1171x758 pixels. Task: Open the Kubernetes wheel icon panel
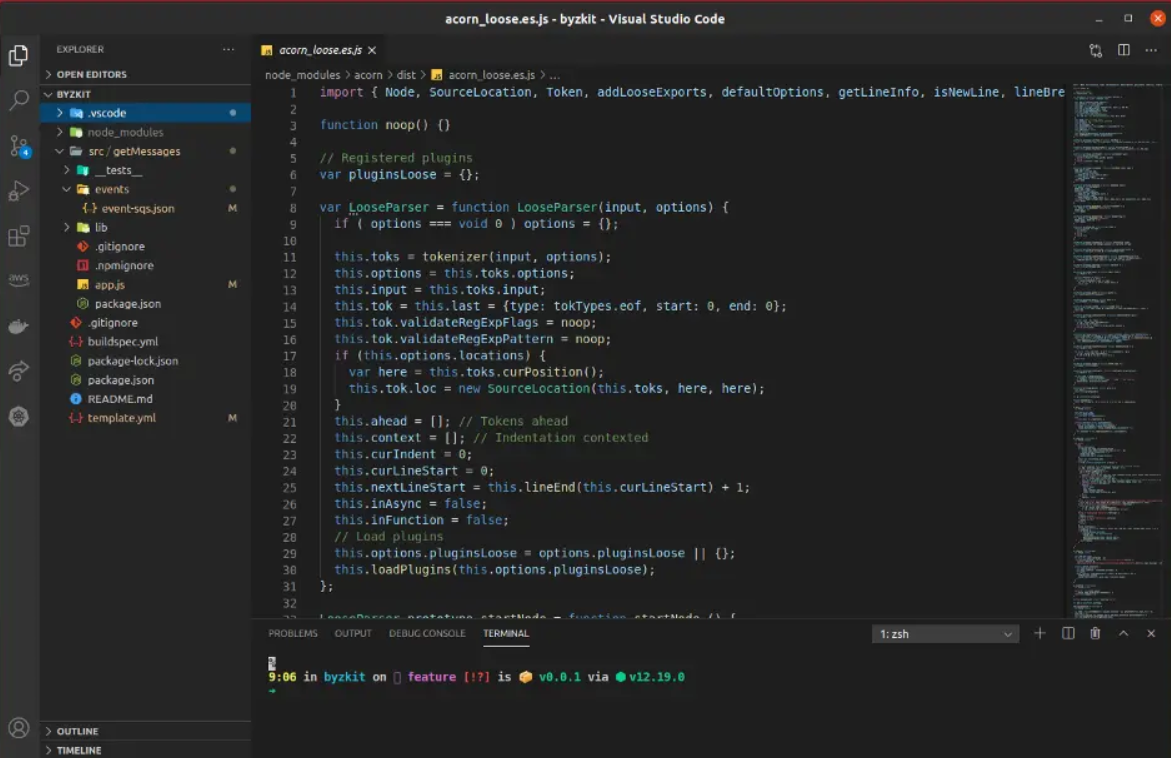19,416
